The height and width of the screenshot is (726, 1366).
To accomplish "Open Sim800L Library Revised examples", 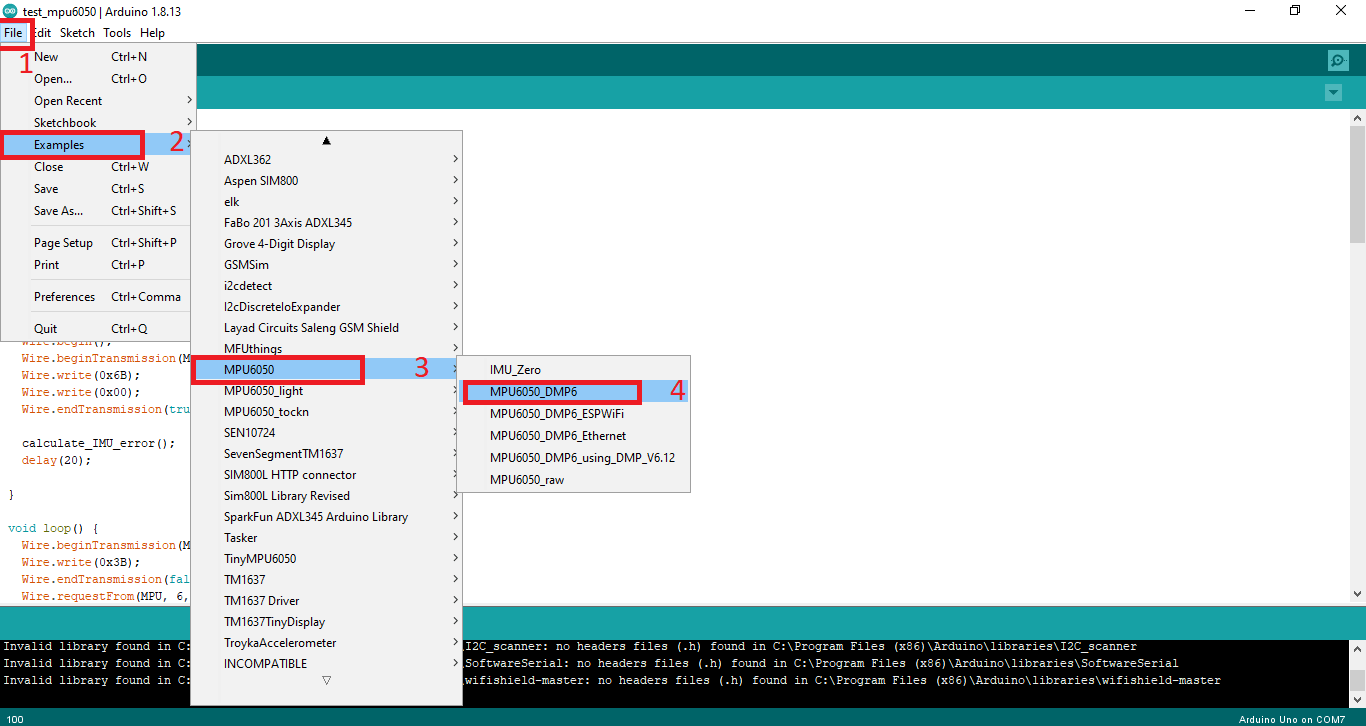I will pyautogui.click(x=326, y=496).
